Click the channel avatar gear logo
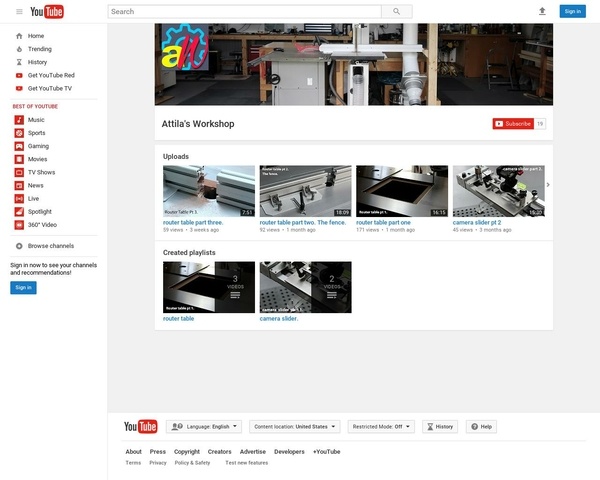The image size is (600, 480). click(185, 47)
